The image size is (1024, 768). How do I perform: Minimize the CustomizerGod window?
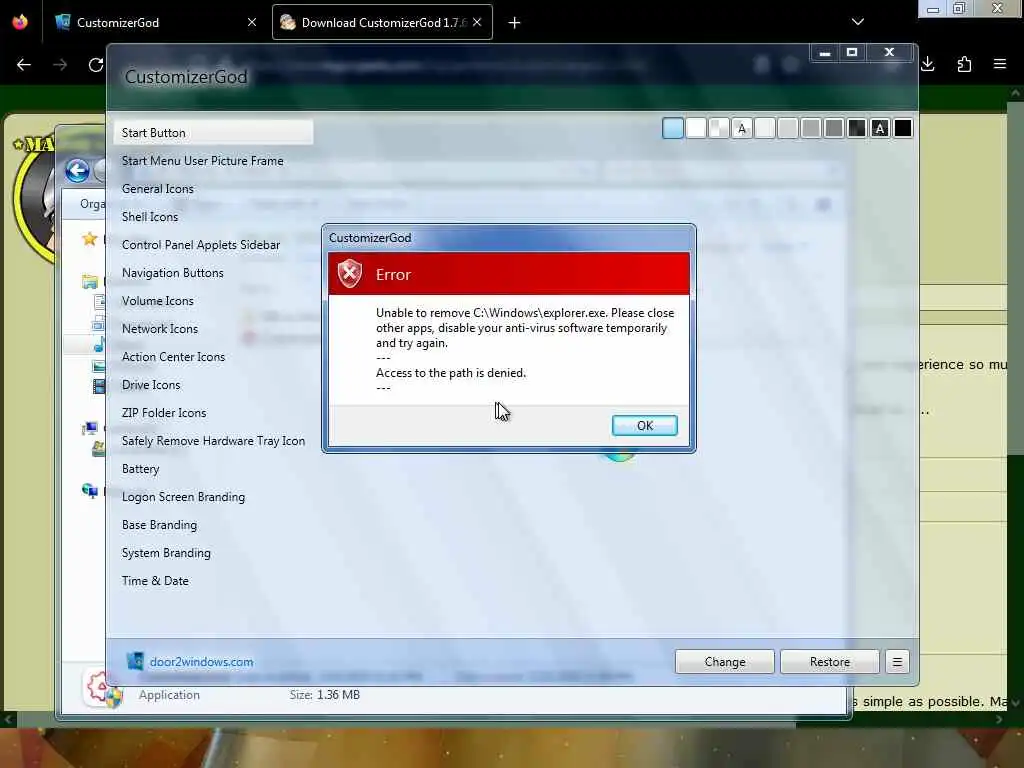click(x=825, y=53)
